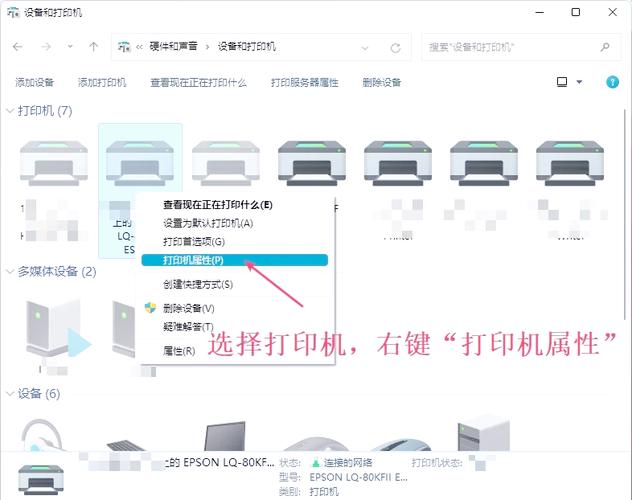The image size is (632, 500).
Task: Click the EPSON LQ-80KFII model text
Action: pyautogui.click(x=358, y=477)
